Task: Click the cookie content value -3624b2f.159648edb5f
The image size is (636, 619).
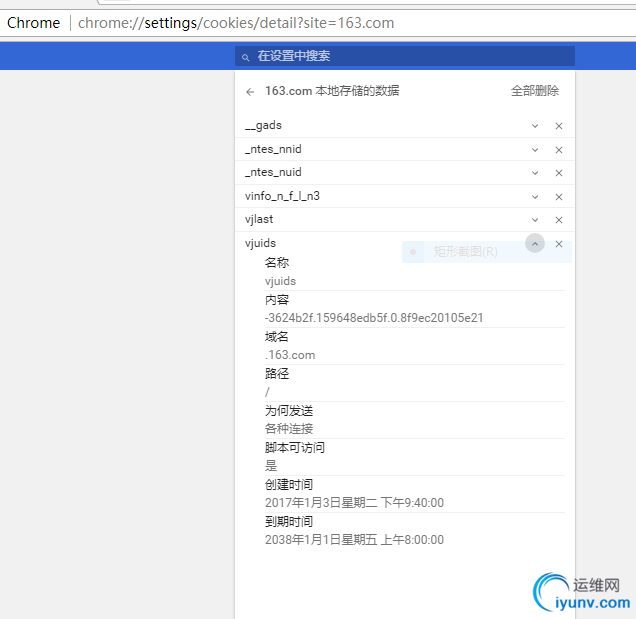Action: click(374, 318)
